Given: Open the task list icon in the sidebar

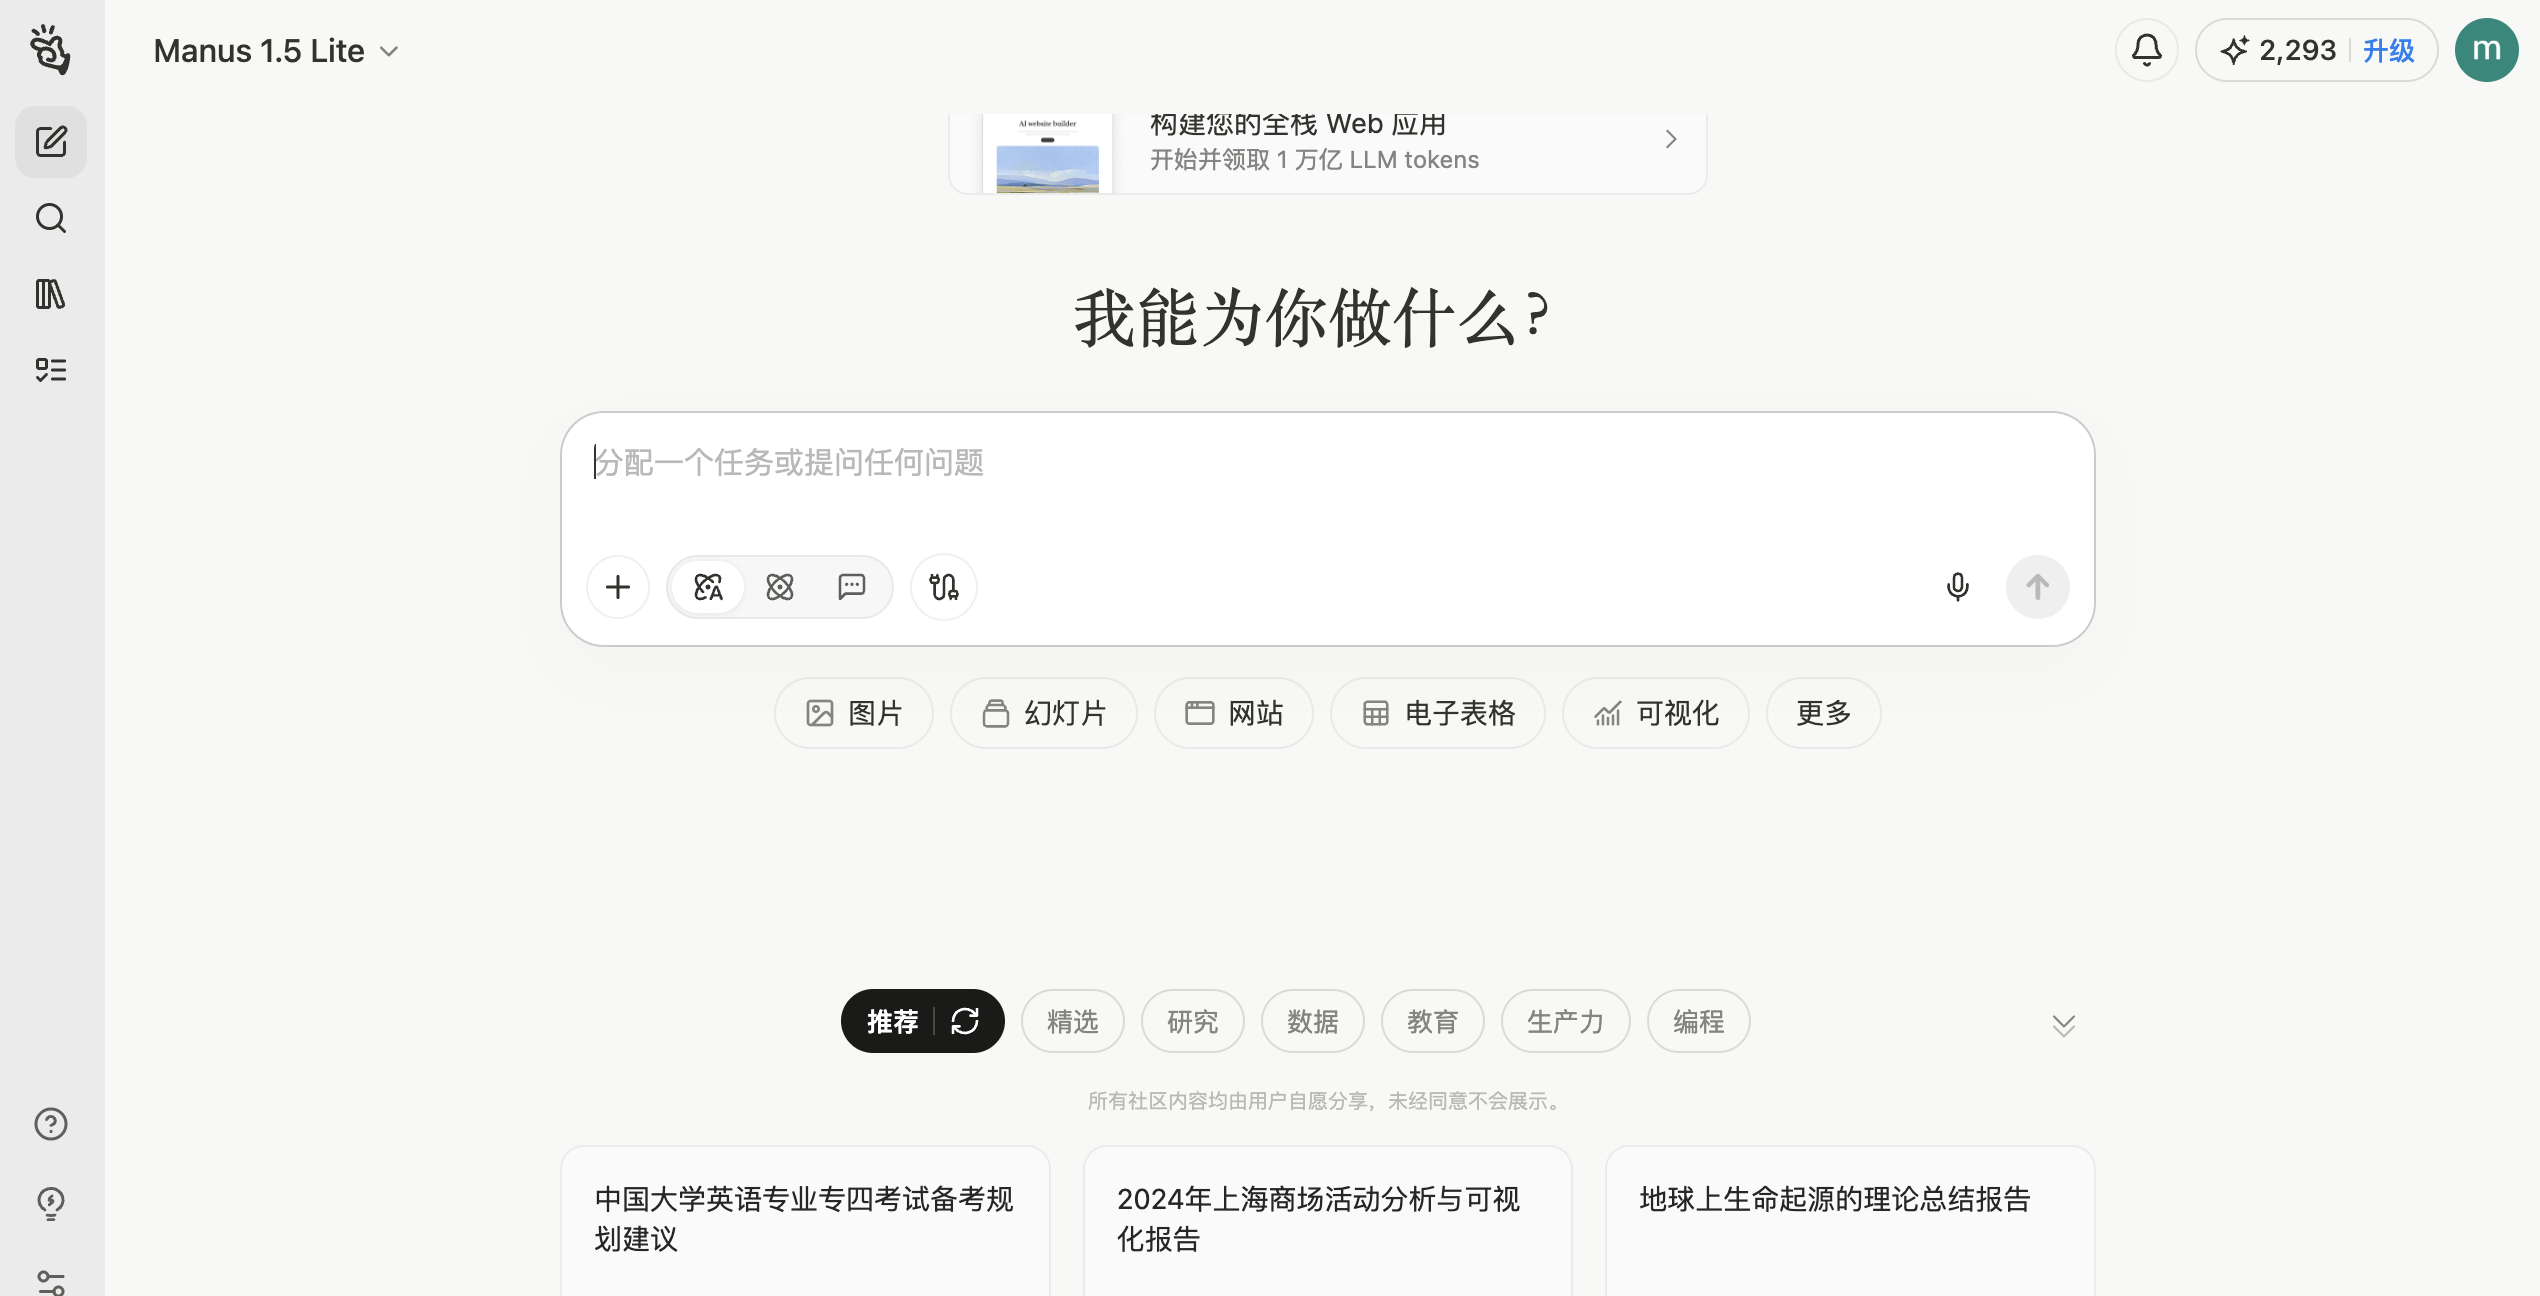Looking at the screenshot, I should (50, 370).
